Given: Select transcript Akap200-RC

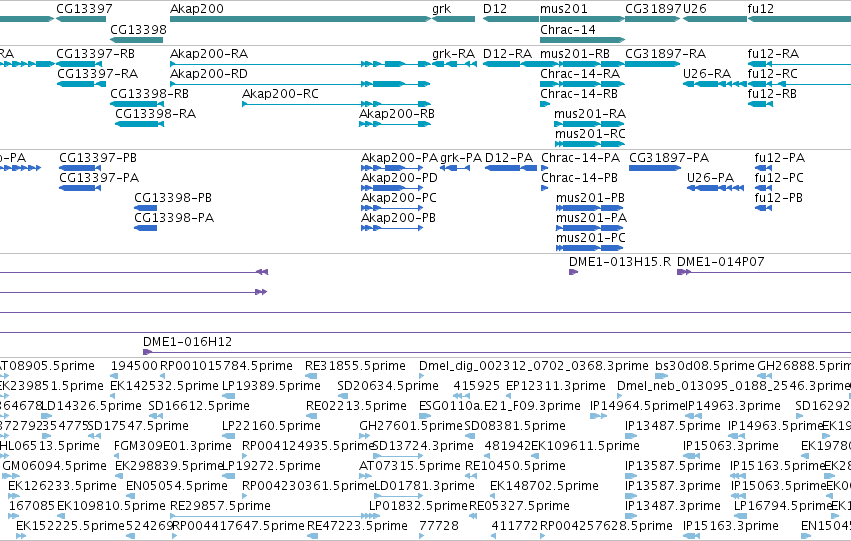Looking at the screenshot, I should pyautogui.click(x=281, y=94).
